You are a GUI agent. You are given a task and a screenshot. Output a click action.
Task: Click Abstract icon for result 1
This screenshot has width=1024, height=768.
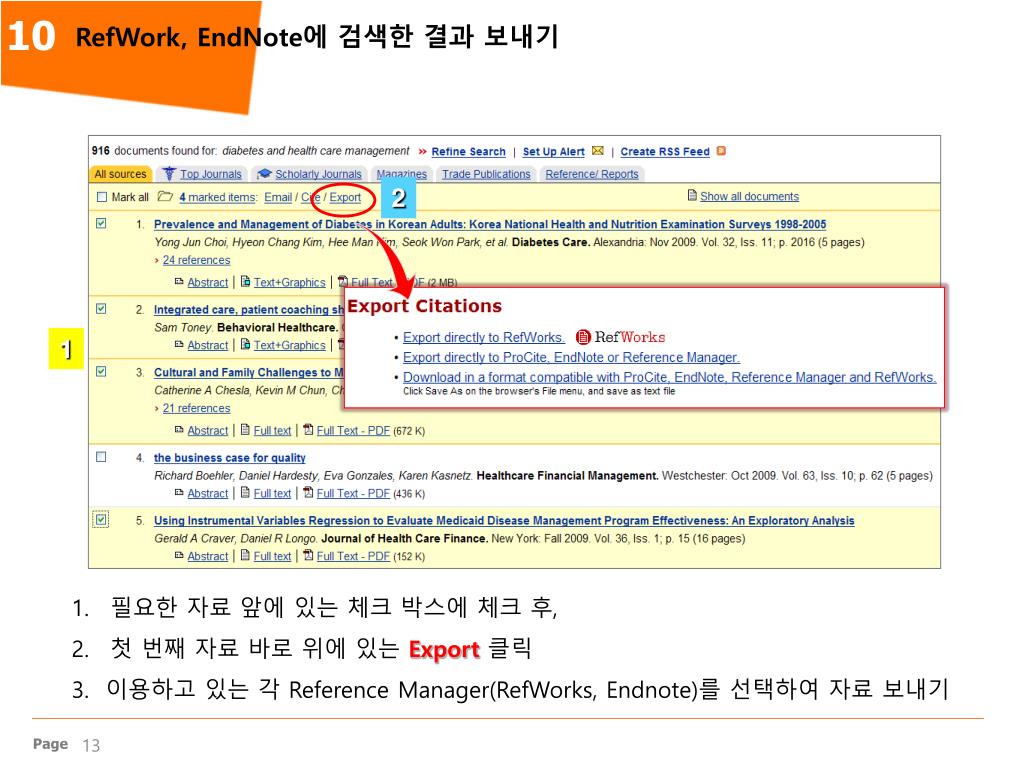179,281
